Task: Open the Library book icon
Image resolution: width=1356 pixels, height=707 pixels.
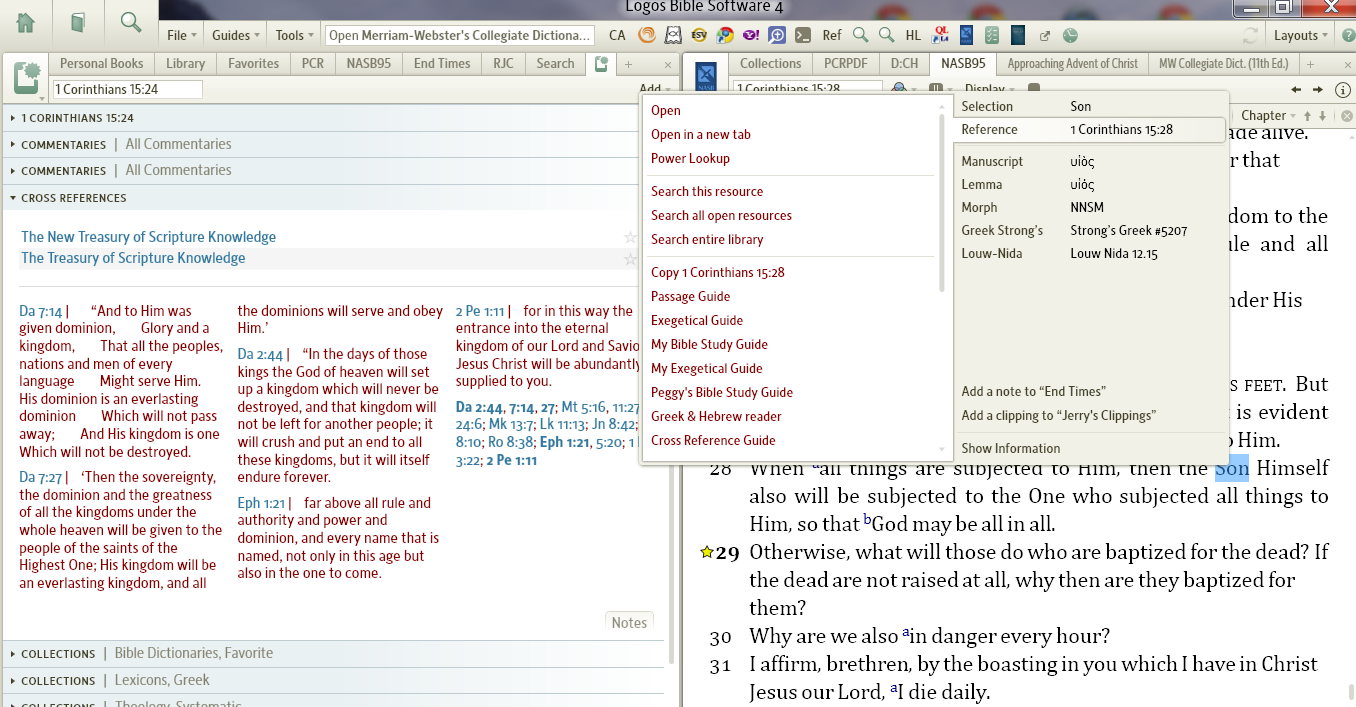Action: click(x=78, y=23)
